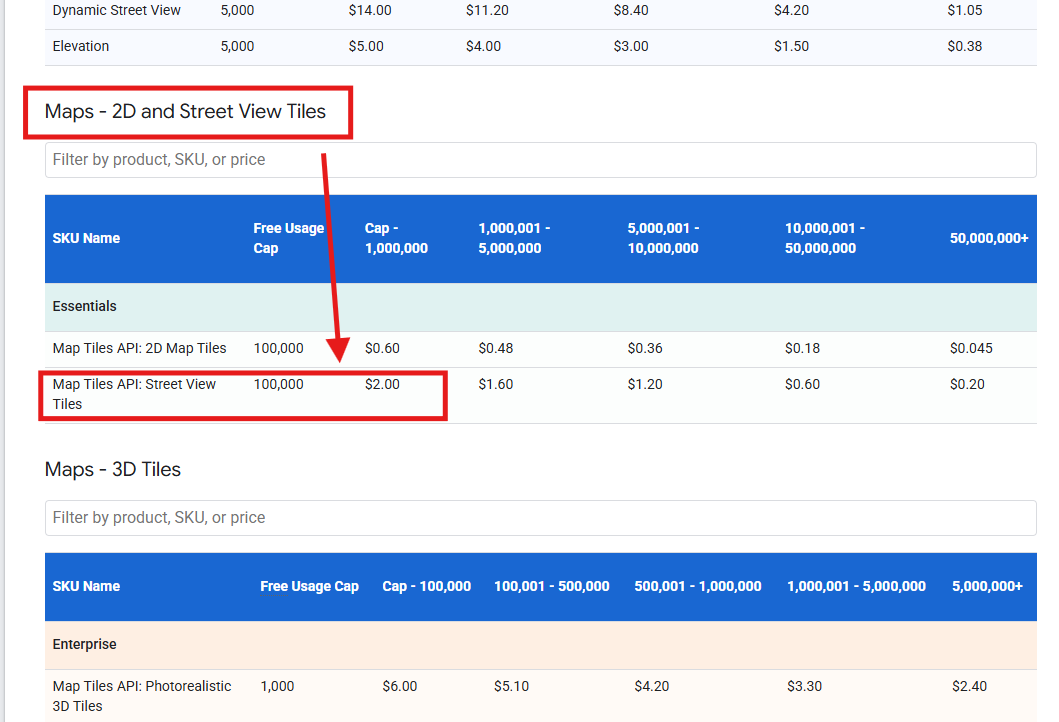1059x722 pixels.
Task: Select the "5,000,000+" column header
Action: click(987, 586)
